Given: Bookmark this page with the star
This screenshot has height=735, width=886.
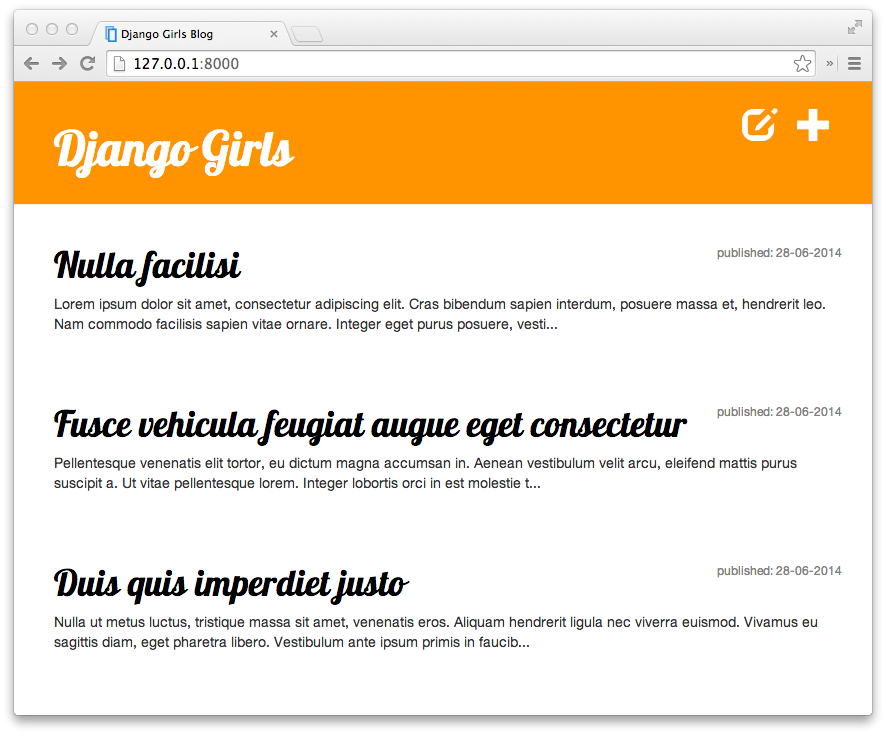Looking at the screenshot, I should 802,64.
